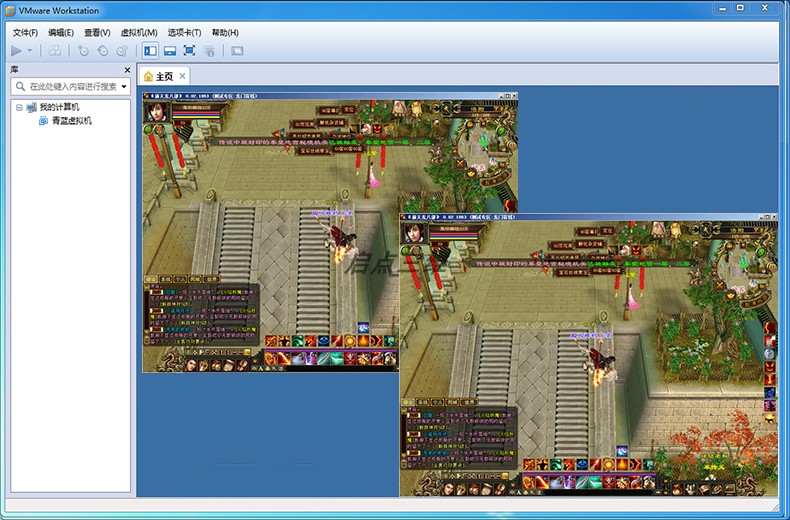Collapse the 我的计算机 tree node
The height and width of the screenshot is (520, 790).
[19, 107]
